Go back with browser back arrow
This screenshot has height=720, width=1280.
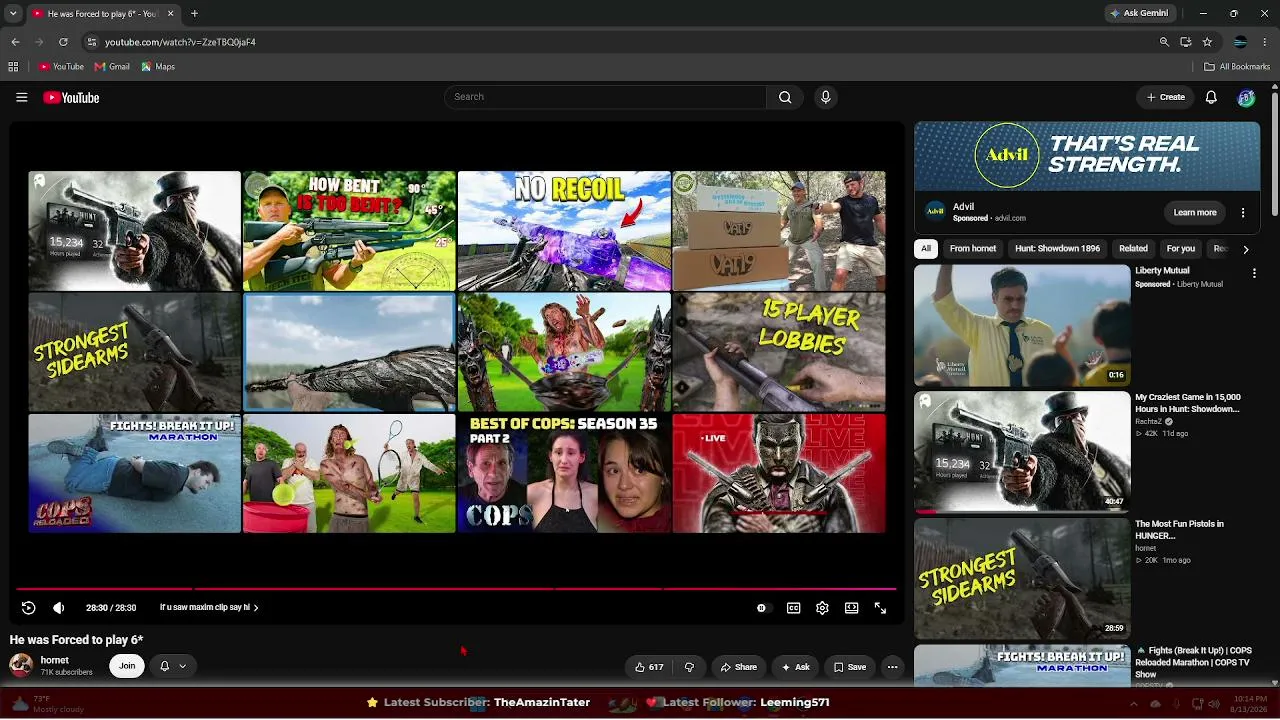point(15,42)
